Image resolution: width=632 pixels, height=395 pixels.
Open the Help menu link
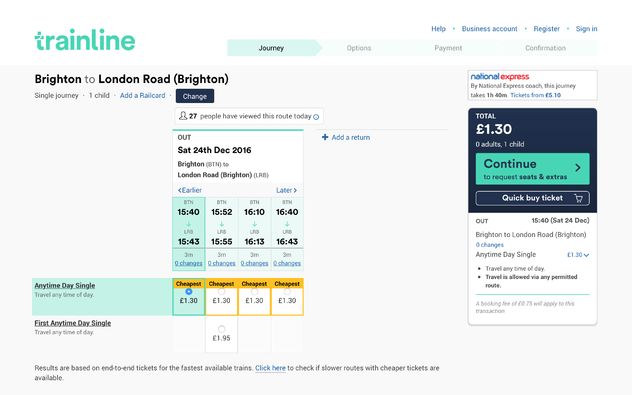coord(438,29)
